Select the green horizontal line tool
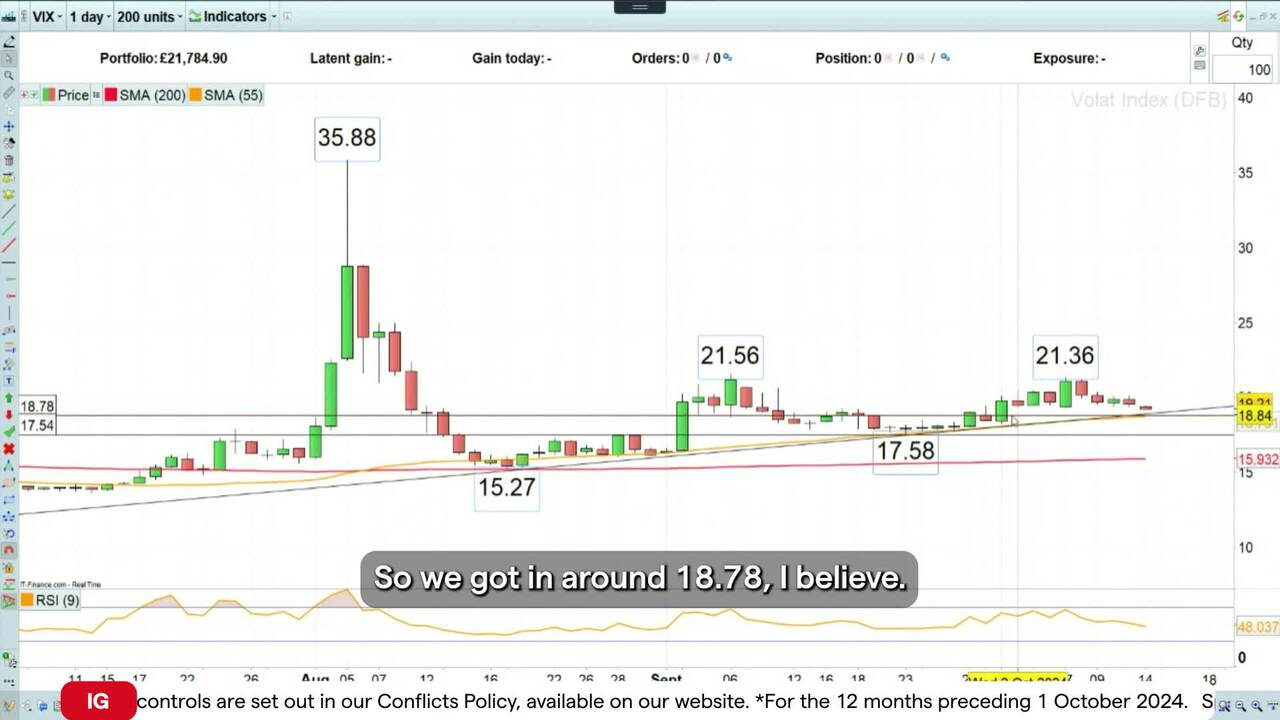Image resolution: width=1280 pixels, height=720 pixels. (x=9, y=279)
